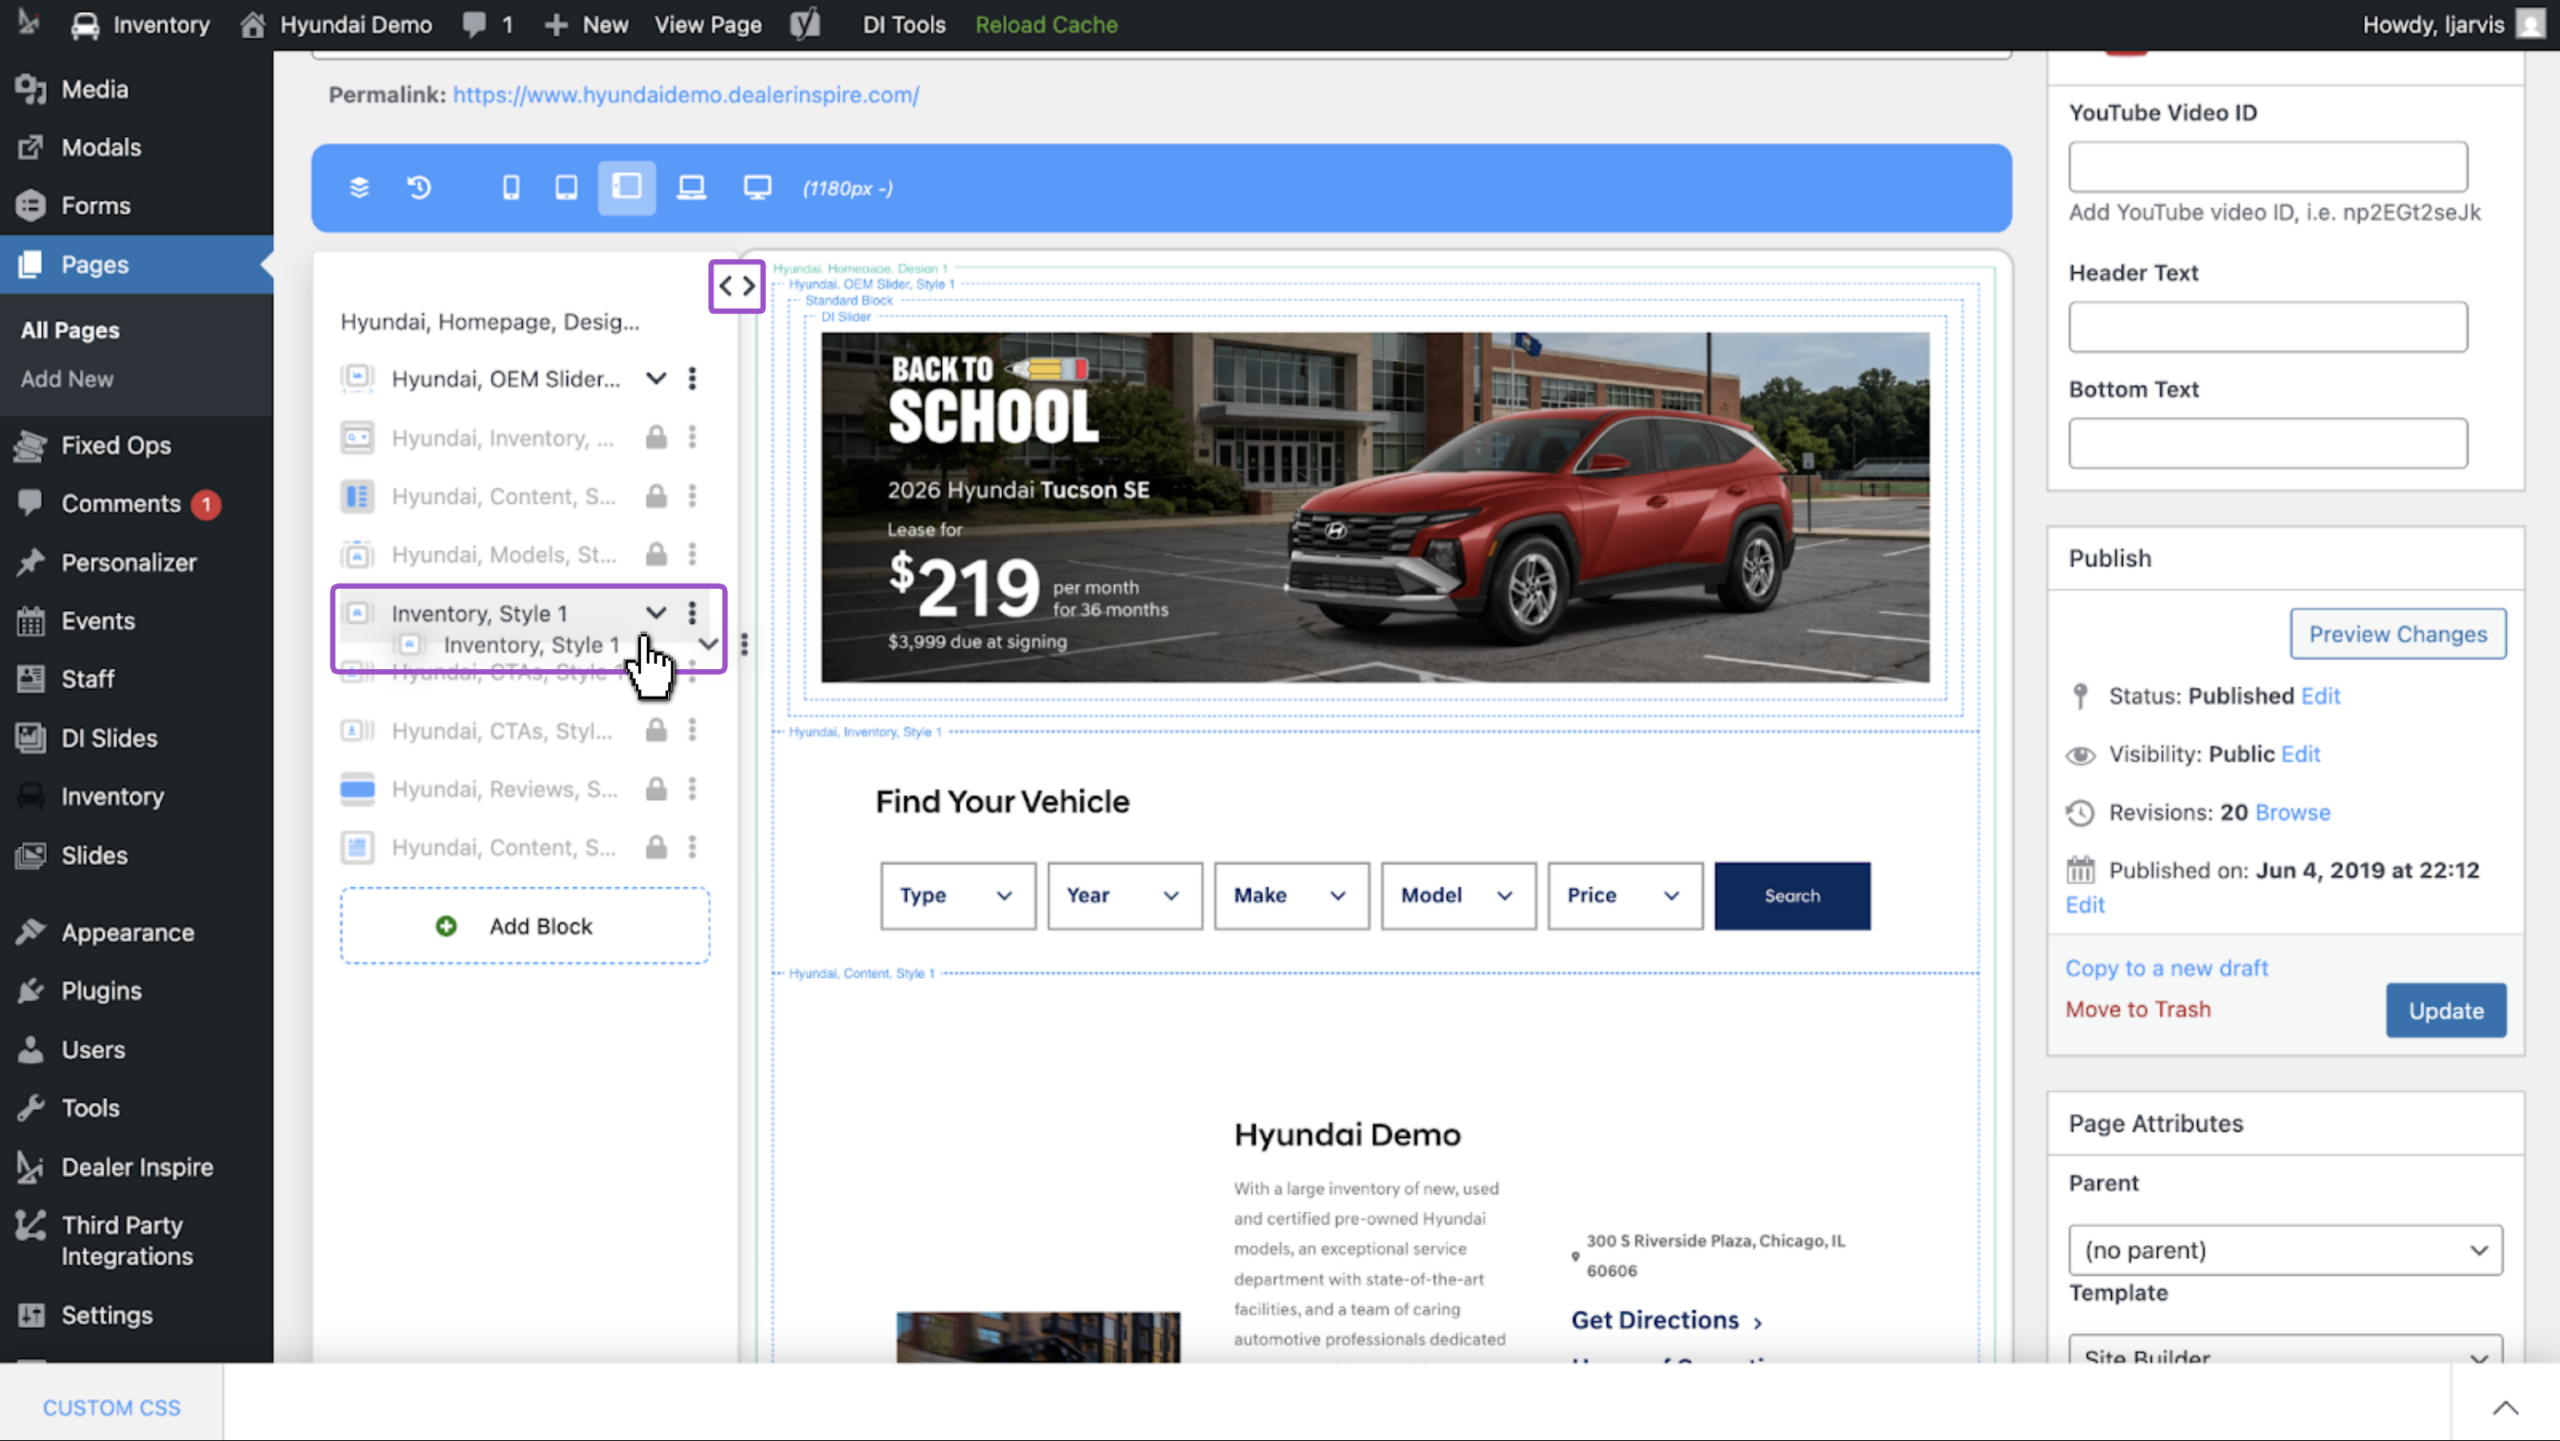The height and width of the screenshot is (1441, 2560).
Task: Open the Hyundai, Reviews three-dot menu
Action: point(692,789)
